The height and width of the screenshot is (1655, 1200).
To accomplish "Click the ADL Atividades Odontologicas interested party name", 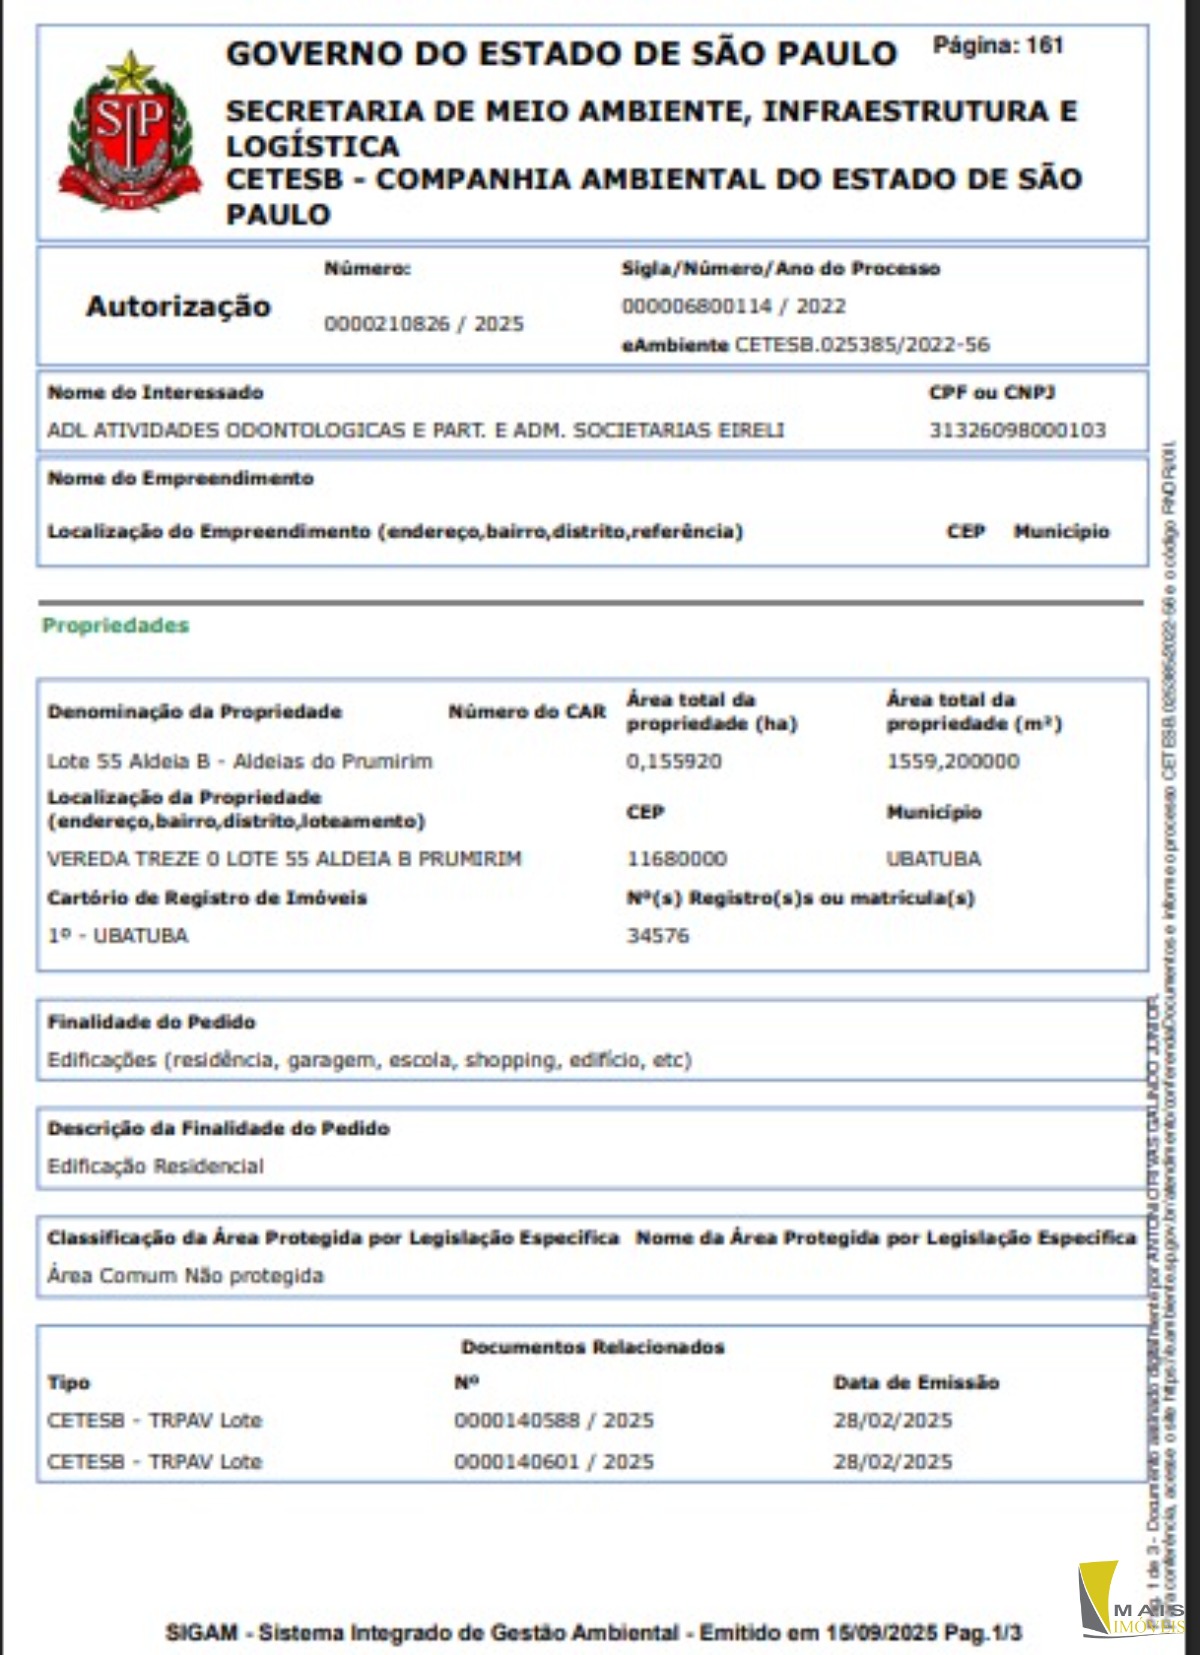I will [x=415, y=430].
